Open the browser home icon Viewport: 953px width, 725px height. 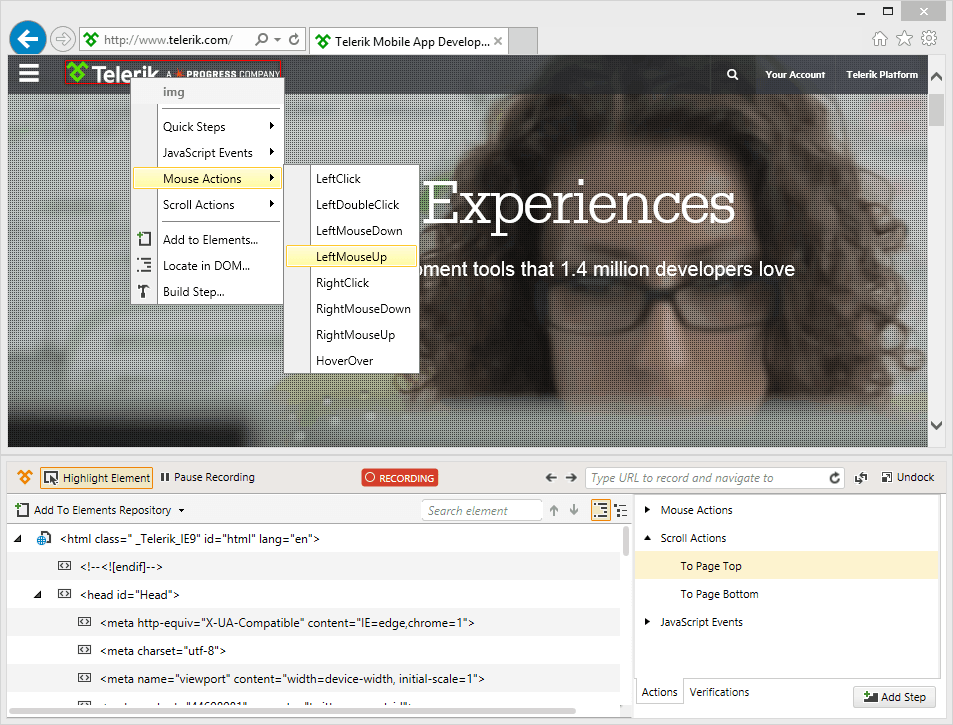[x=879, y=39]
